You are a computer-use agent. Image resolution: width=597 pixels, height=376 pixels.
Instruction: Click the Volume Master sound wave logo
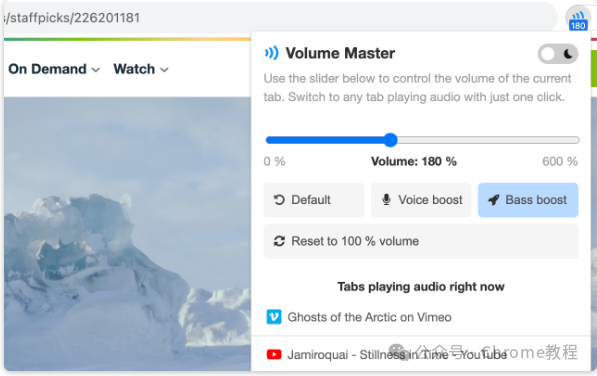271,53
